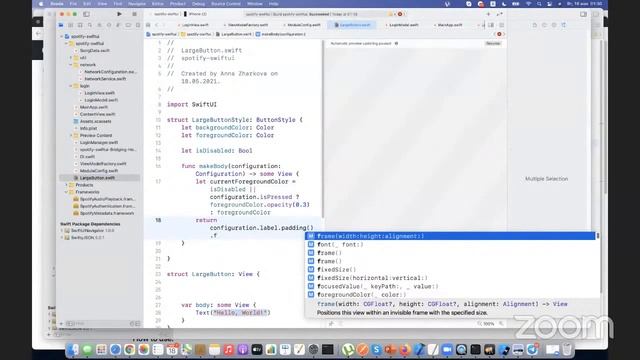Choose foregroundColor(_ color:) completion

point(451,295)
